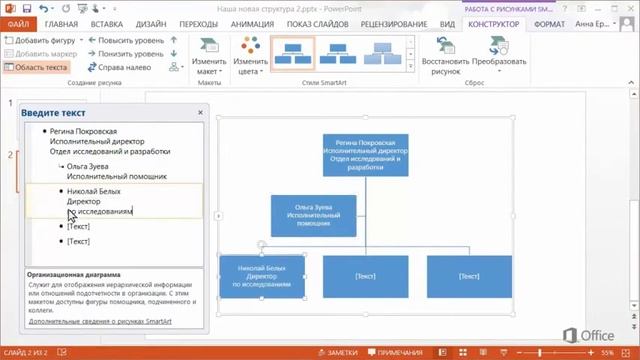The height and width of the screenshot is (360, 640).
Task: Select the Николай Белых box in diagram
Action: 262,276
